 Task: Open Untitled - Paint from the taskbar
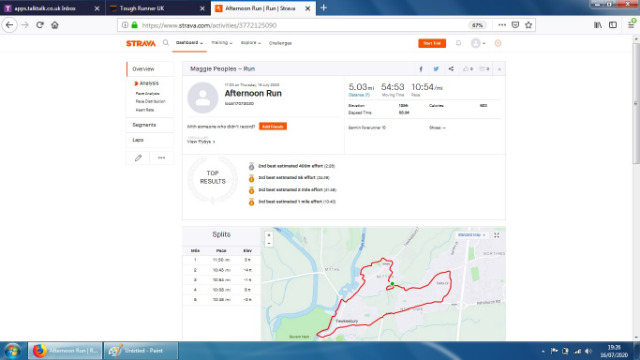pyautogui.click(x=141, y=351)
